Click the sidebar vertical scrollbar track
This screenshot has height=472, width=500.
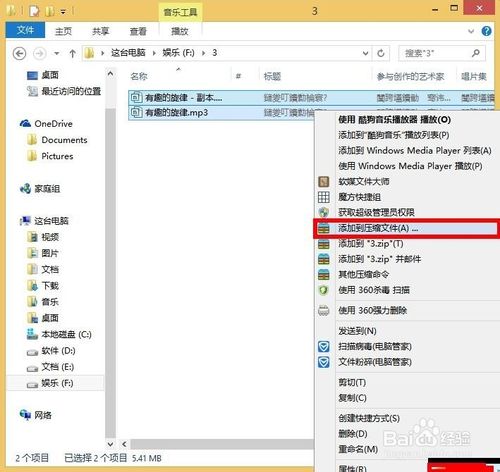[110, 258]
